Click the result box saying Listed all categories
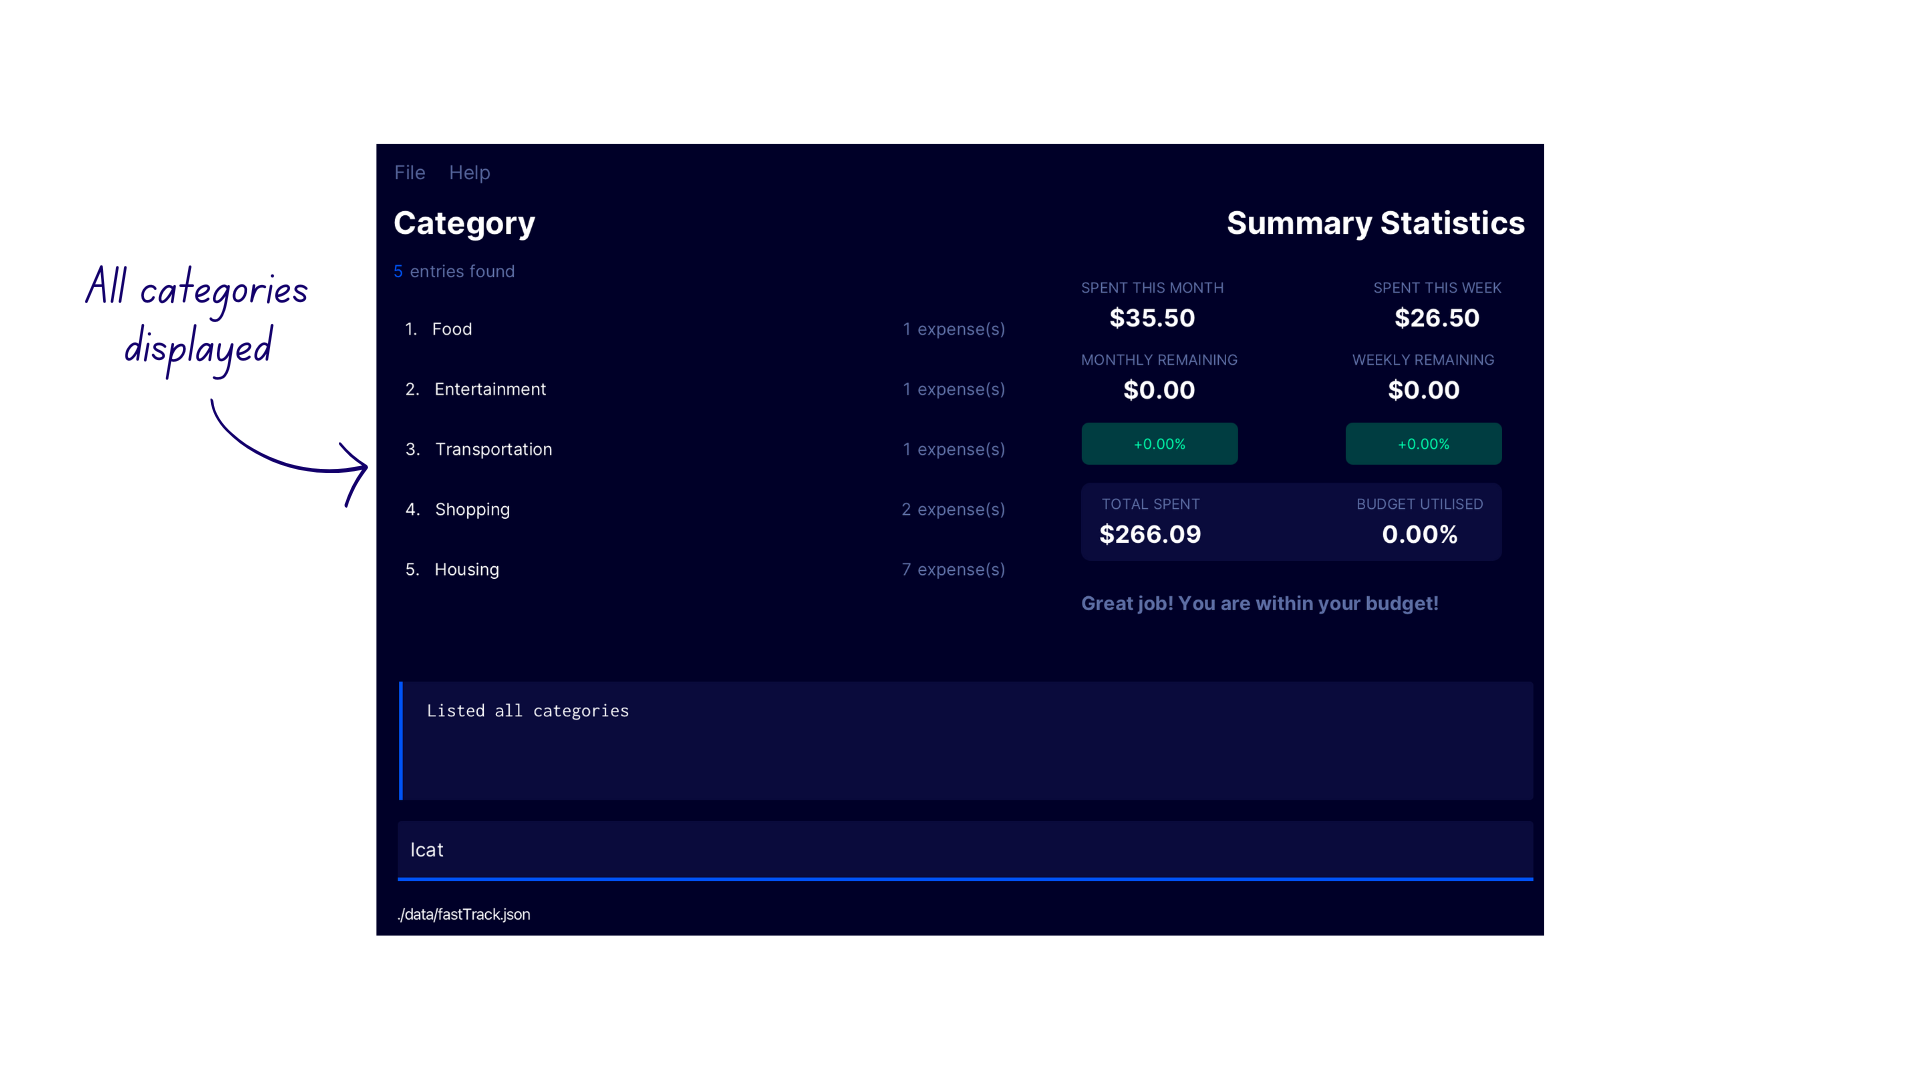 (x=965, y=741)
